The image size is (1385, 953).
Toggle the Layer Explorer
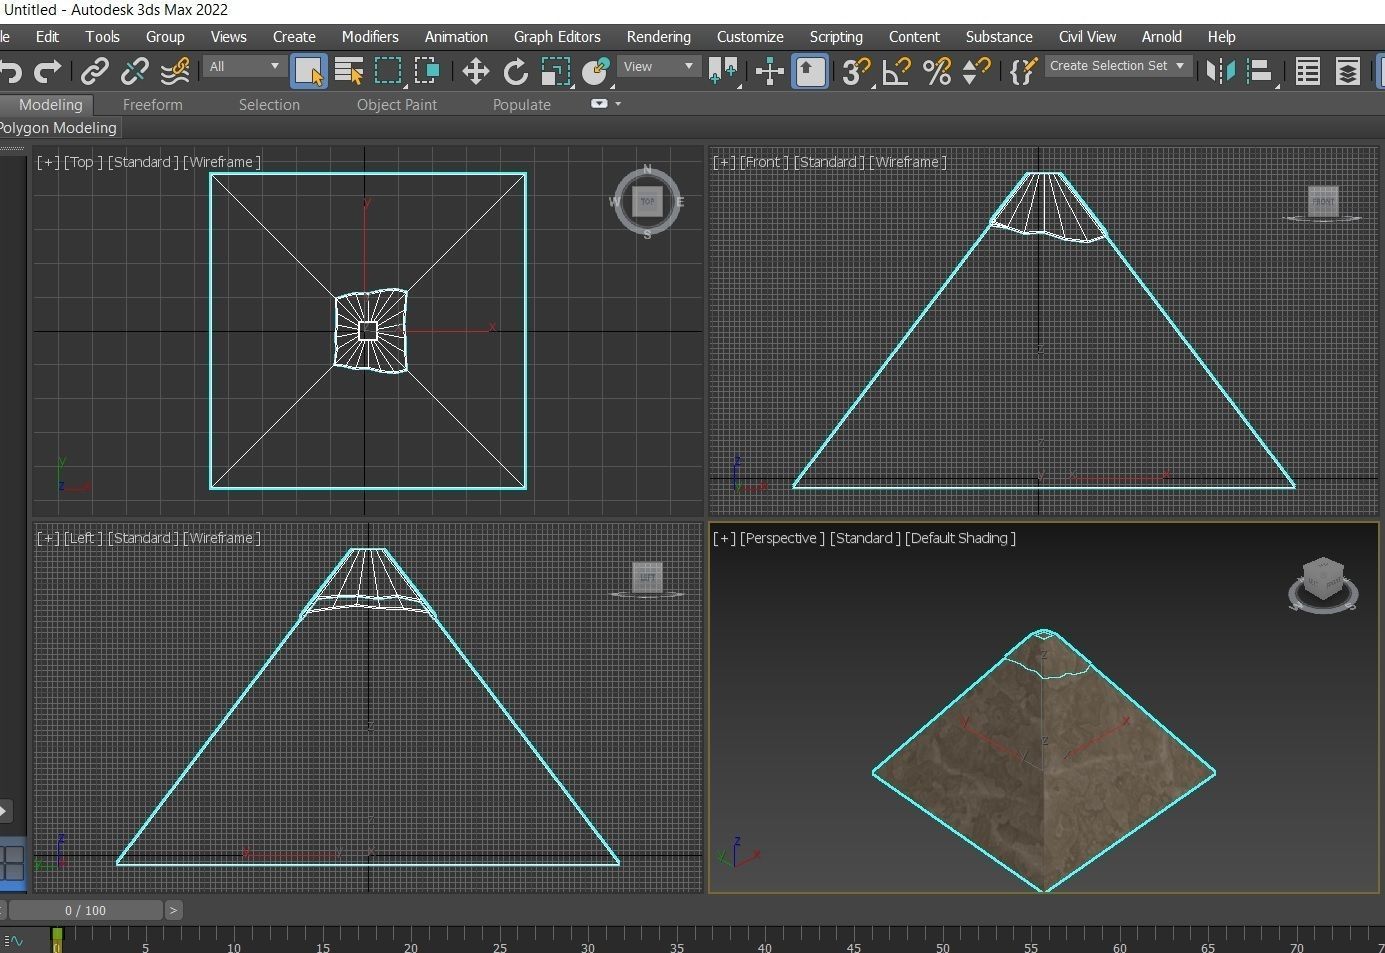[x=1347, y=71]
